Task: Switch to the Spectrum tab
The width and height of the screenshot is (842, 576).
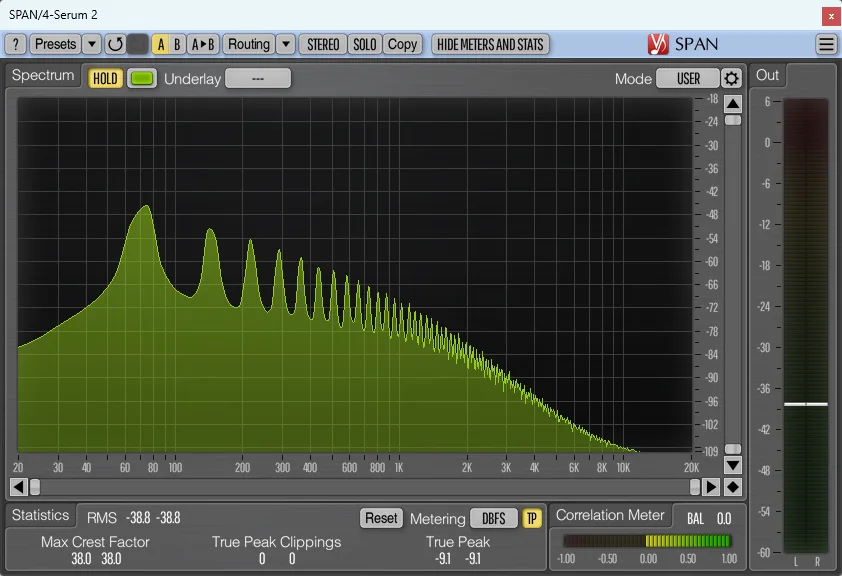Action: (x=42, y=76)
